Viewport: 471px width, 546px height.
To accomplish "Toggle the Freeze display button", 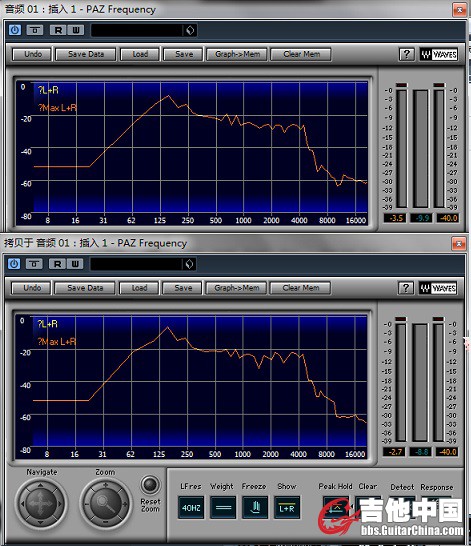I will [255, 508].
